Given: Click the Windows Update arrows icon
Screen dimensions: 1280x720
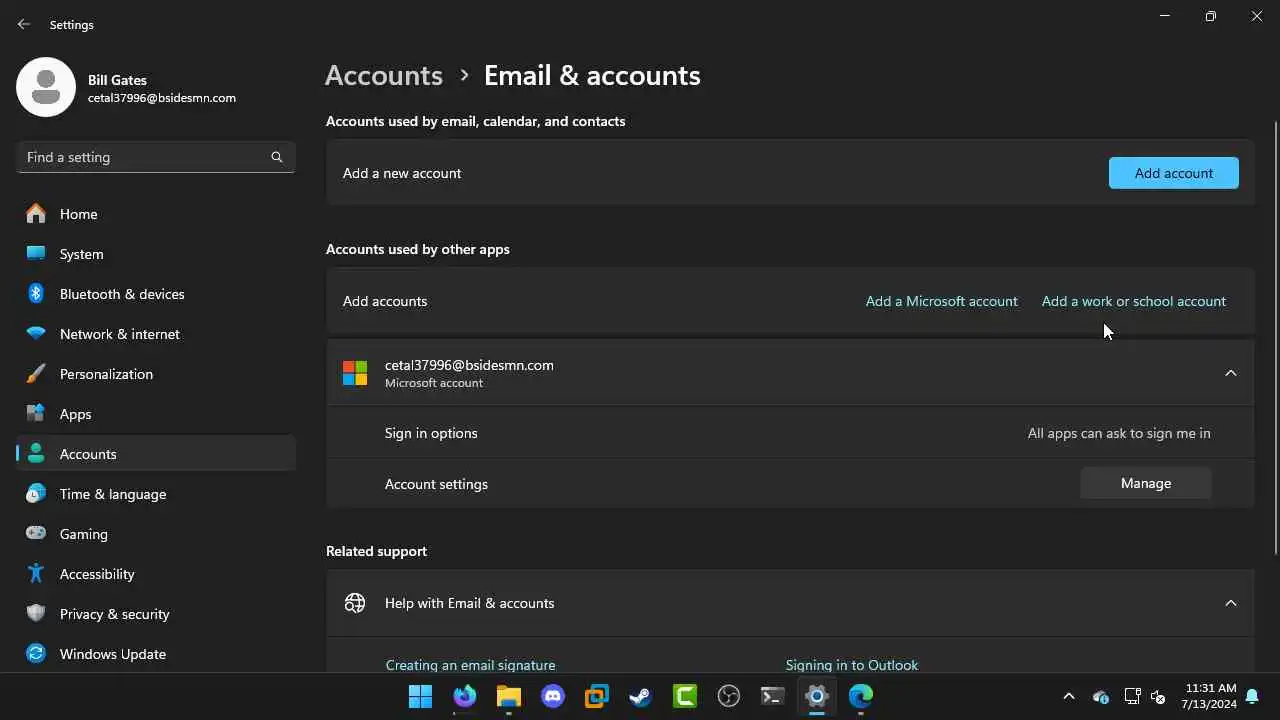Looking at the screenshot, I should pyautogui.click(x=36, y=654).
